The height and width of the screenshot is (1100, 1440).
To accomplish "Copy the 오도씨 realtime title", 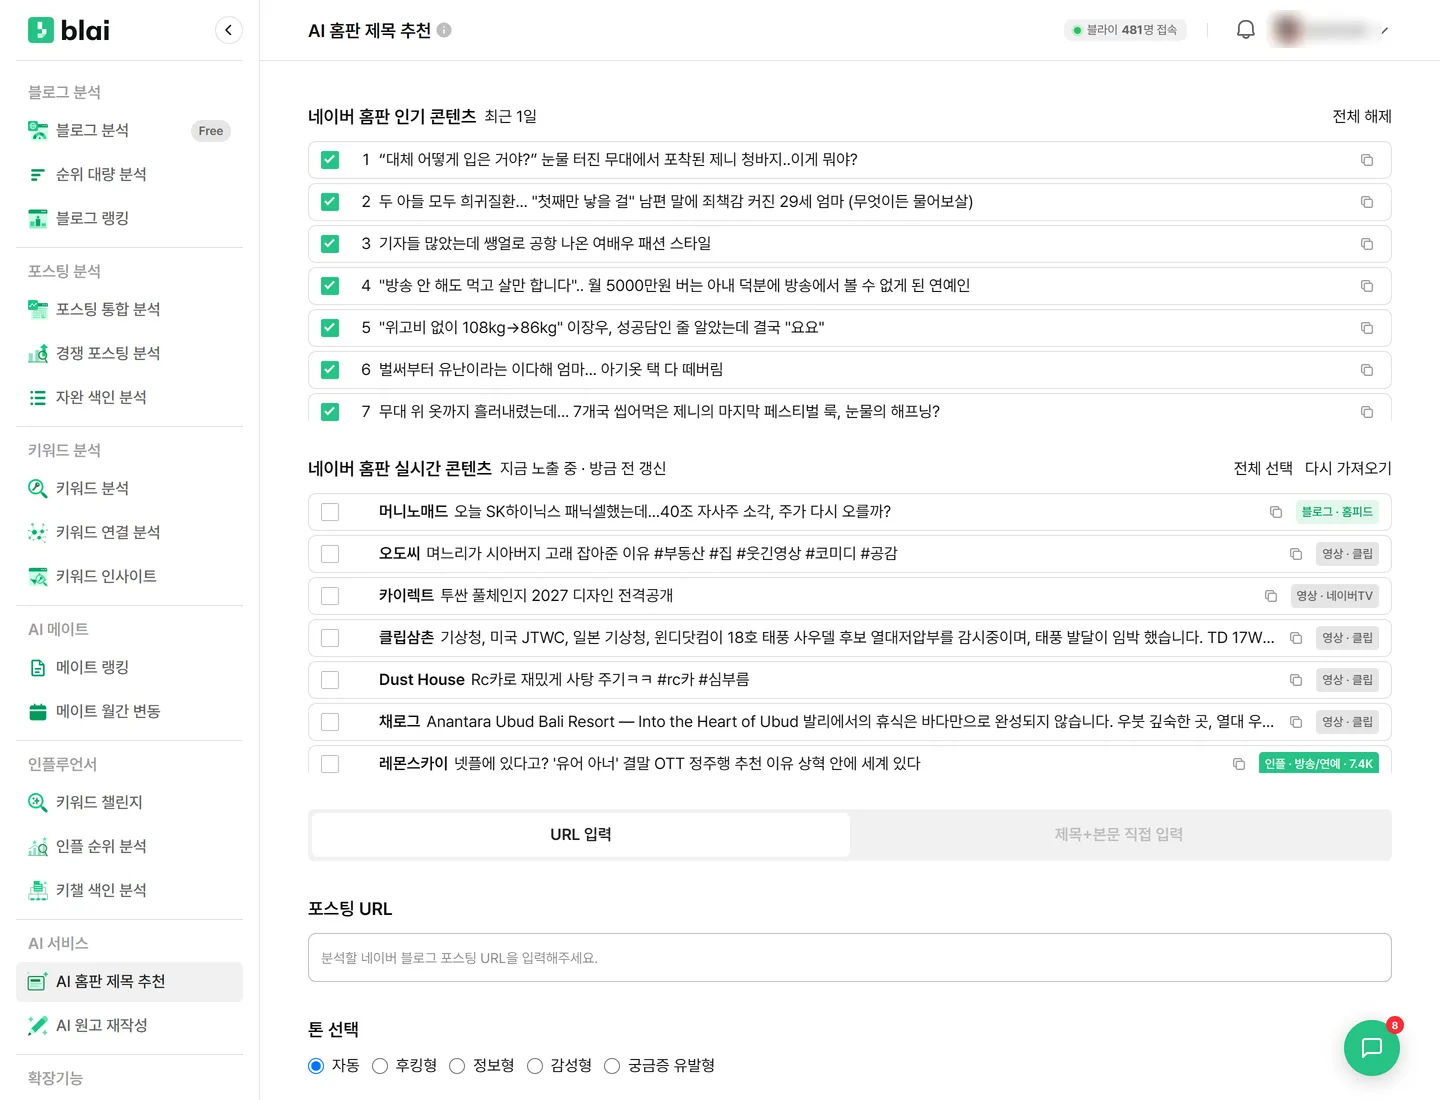I will (1296, 554).
